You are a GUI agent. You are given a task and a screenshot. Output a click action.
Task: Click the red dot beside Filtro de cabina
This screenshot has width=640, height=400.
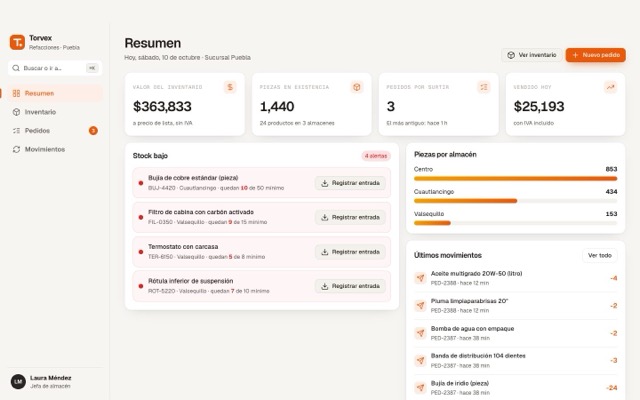coord(141,217)
